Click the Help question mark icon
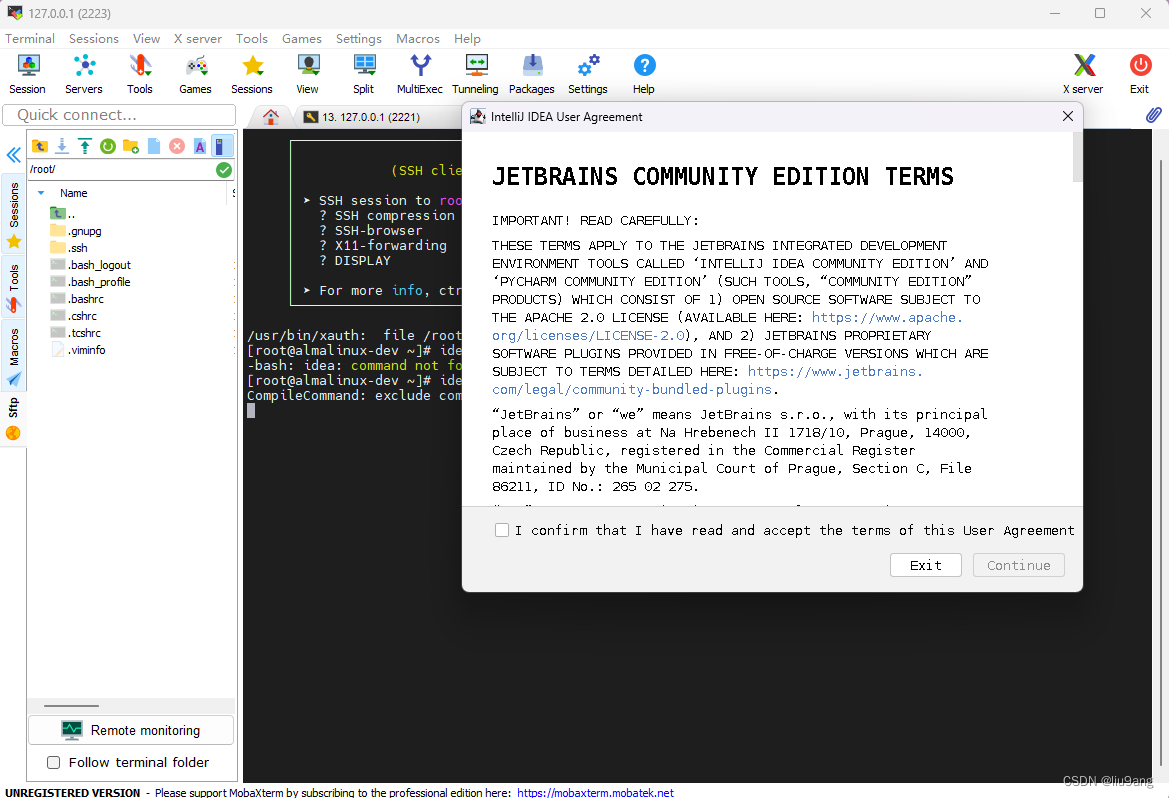Image resolution: width=1169 pixels, height=798 pixels. (x=644, y=74)
